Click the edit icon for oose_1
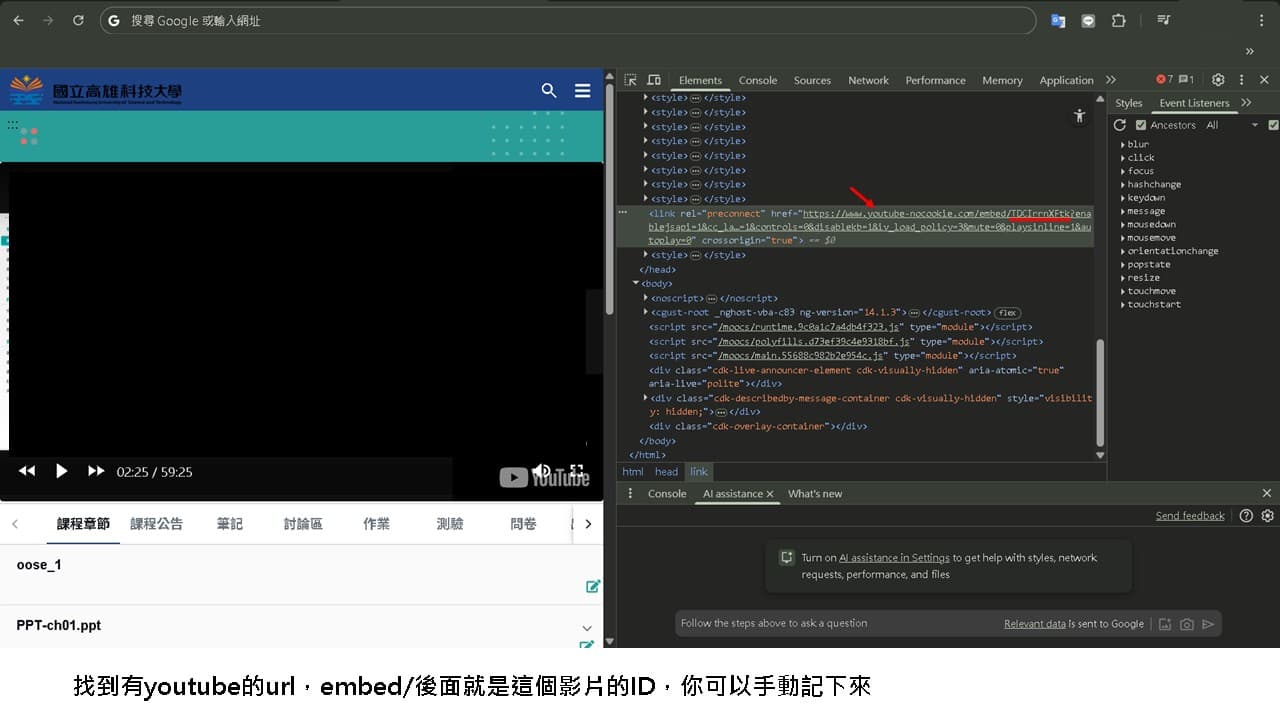1280x720 pixels. pyautogui.click(x=593, y=586)
